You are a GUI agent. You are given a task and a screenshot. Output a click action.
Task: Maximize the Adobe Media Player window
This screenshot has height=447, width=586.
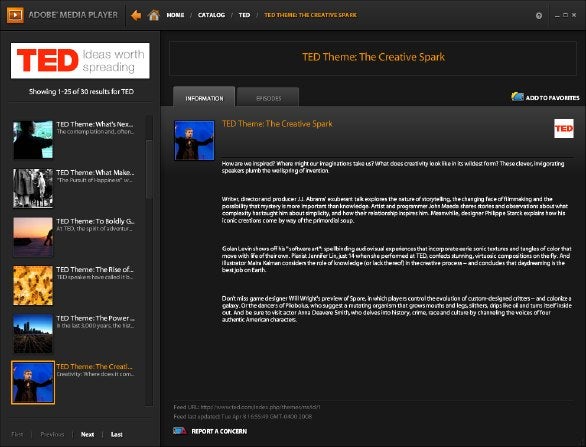tap(565, 15)
